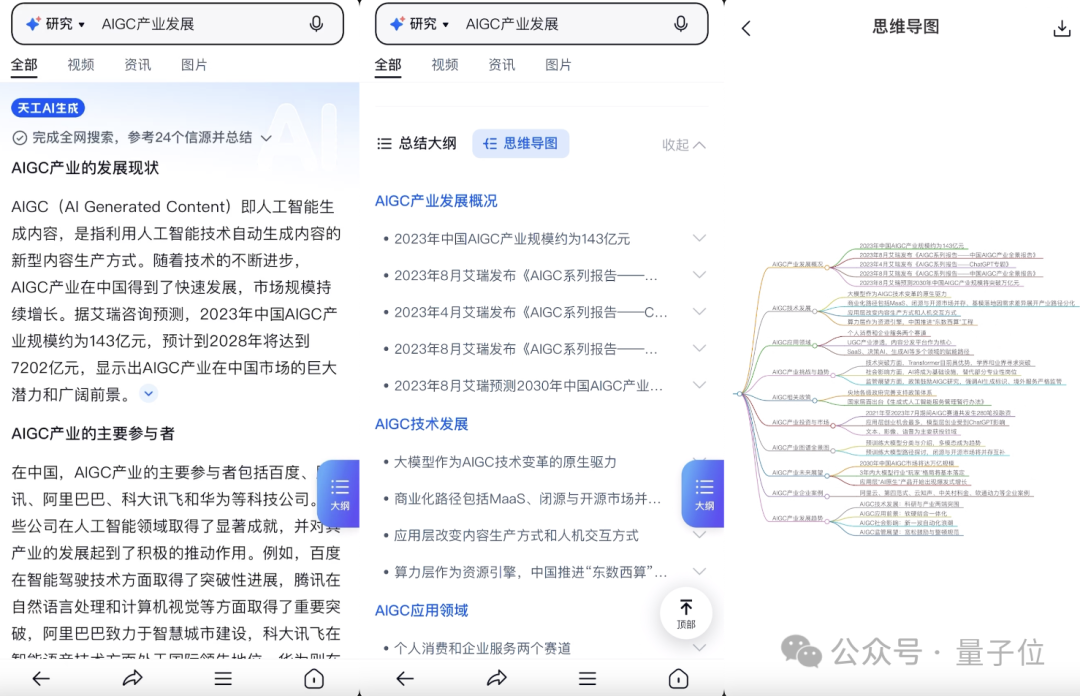
Task: Switch to 视频 tab in left panel
Action: pyautogui.click(x=81, y=65)
